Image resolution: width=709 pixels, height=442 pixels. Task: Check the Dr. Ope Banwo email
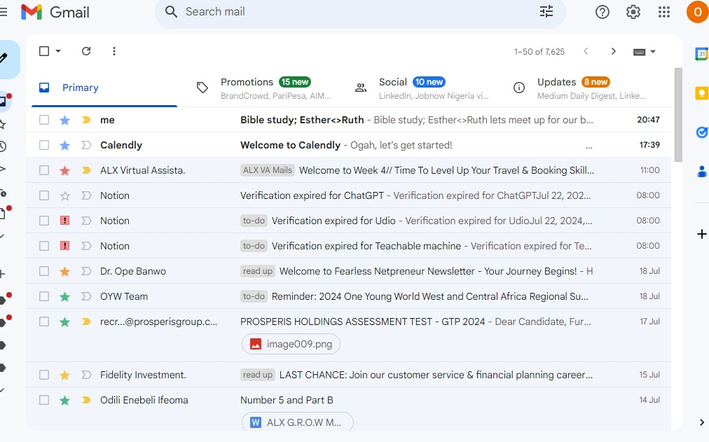[44, 271]
